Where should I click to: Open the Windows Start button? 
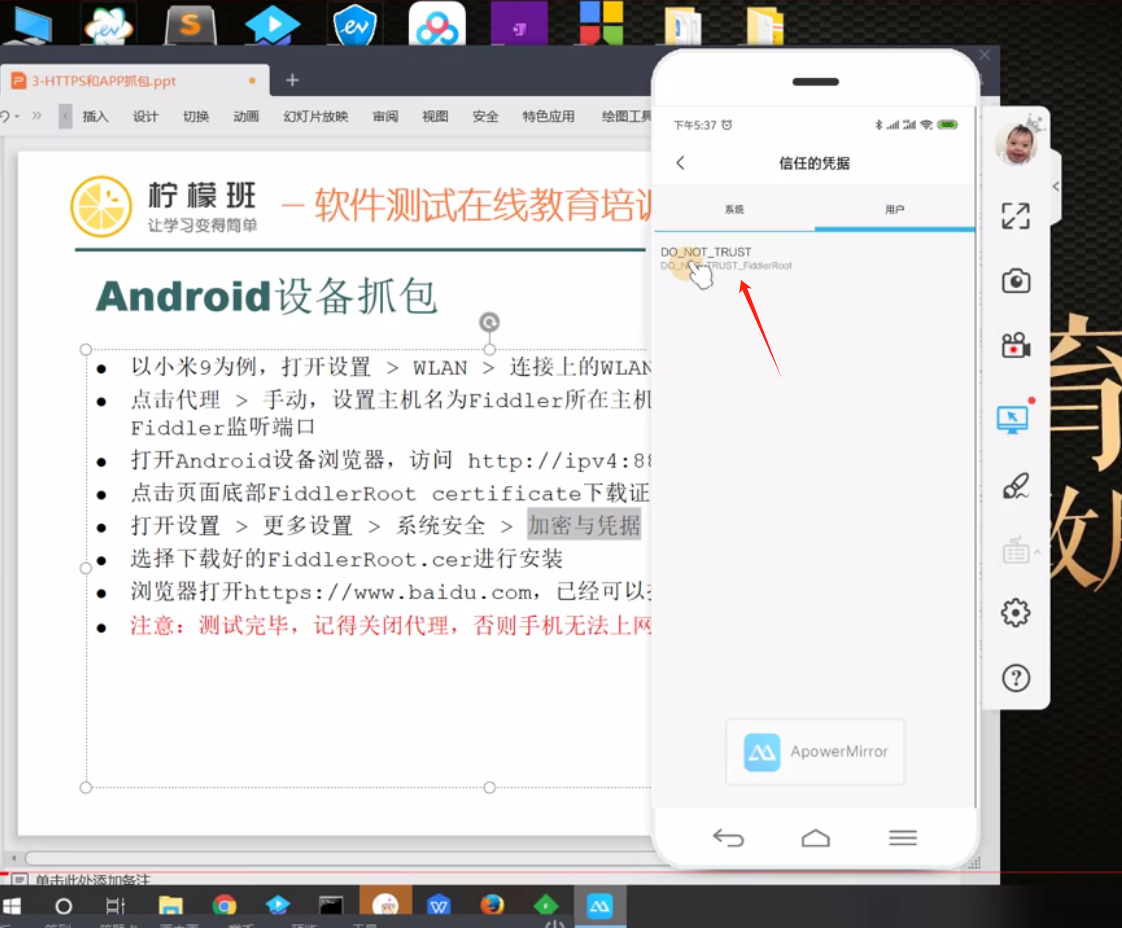click(11, 906)
